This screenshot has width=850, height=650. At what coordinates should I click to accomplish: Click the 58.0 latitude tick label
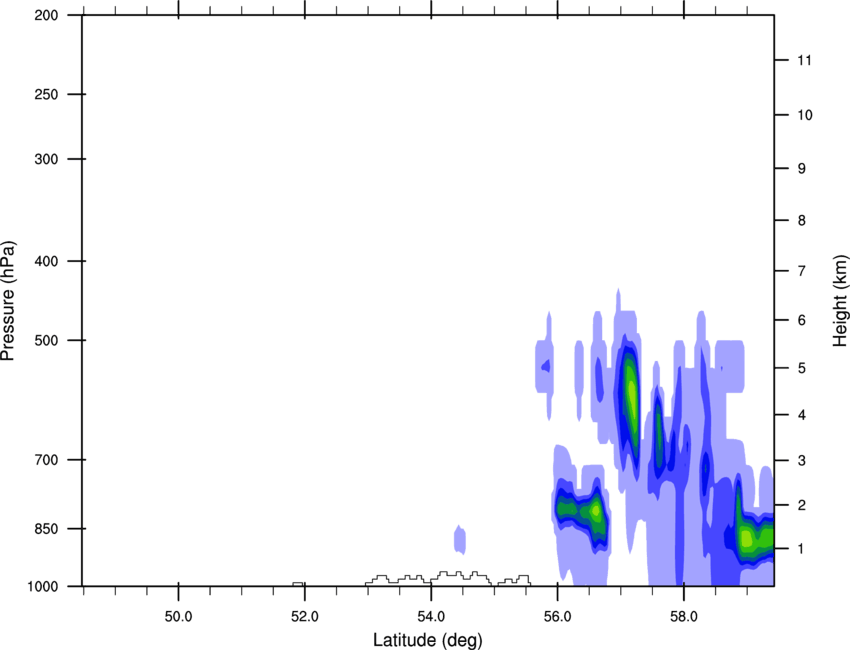point(684,617)
